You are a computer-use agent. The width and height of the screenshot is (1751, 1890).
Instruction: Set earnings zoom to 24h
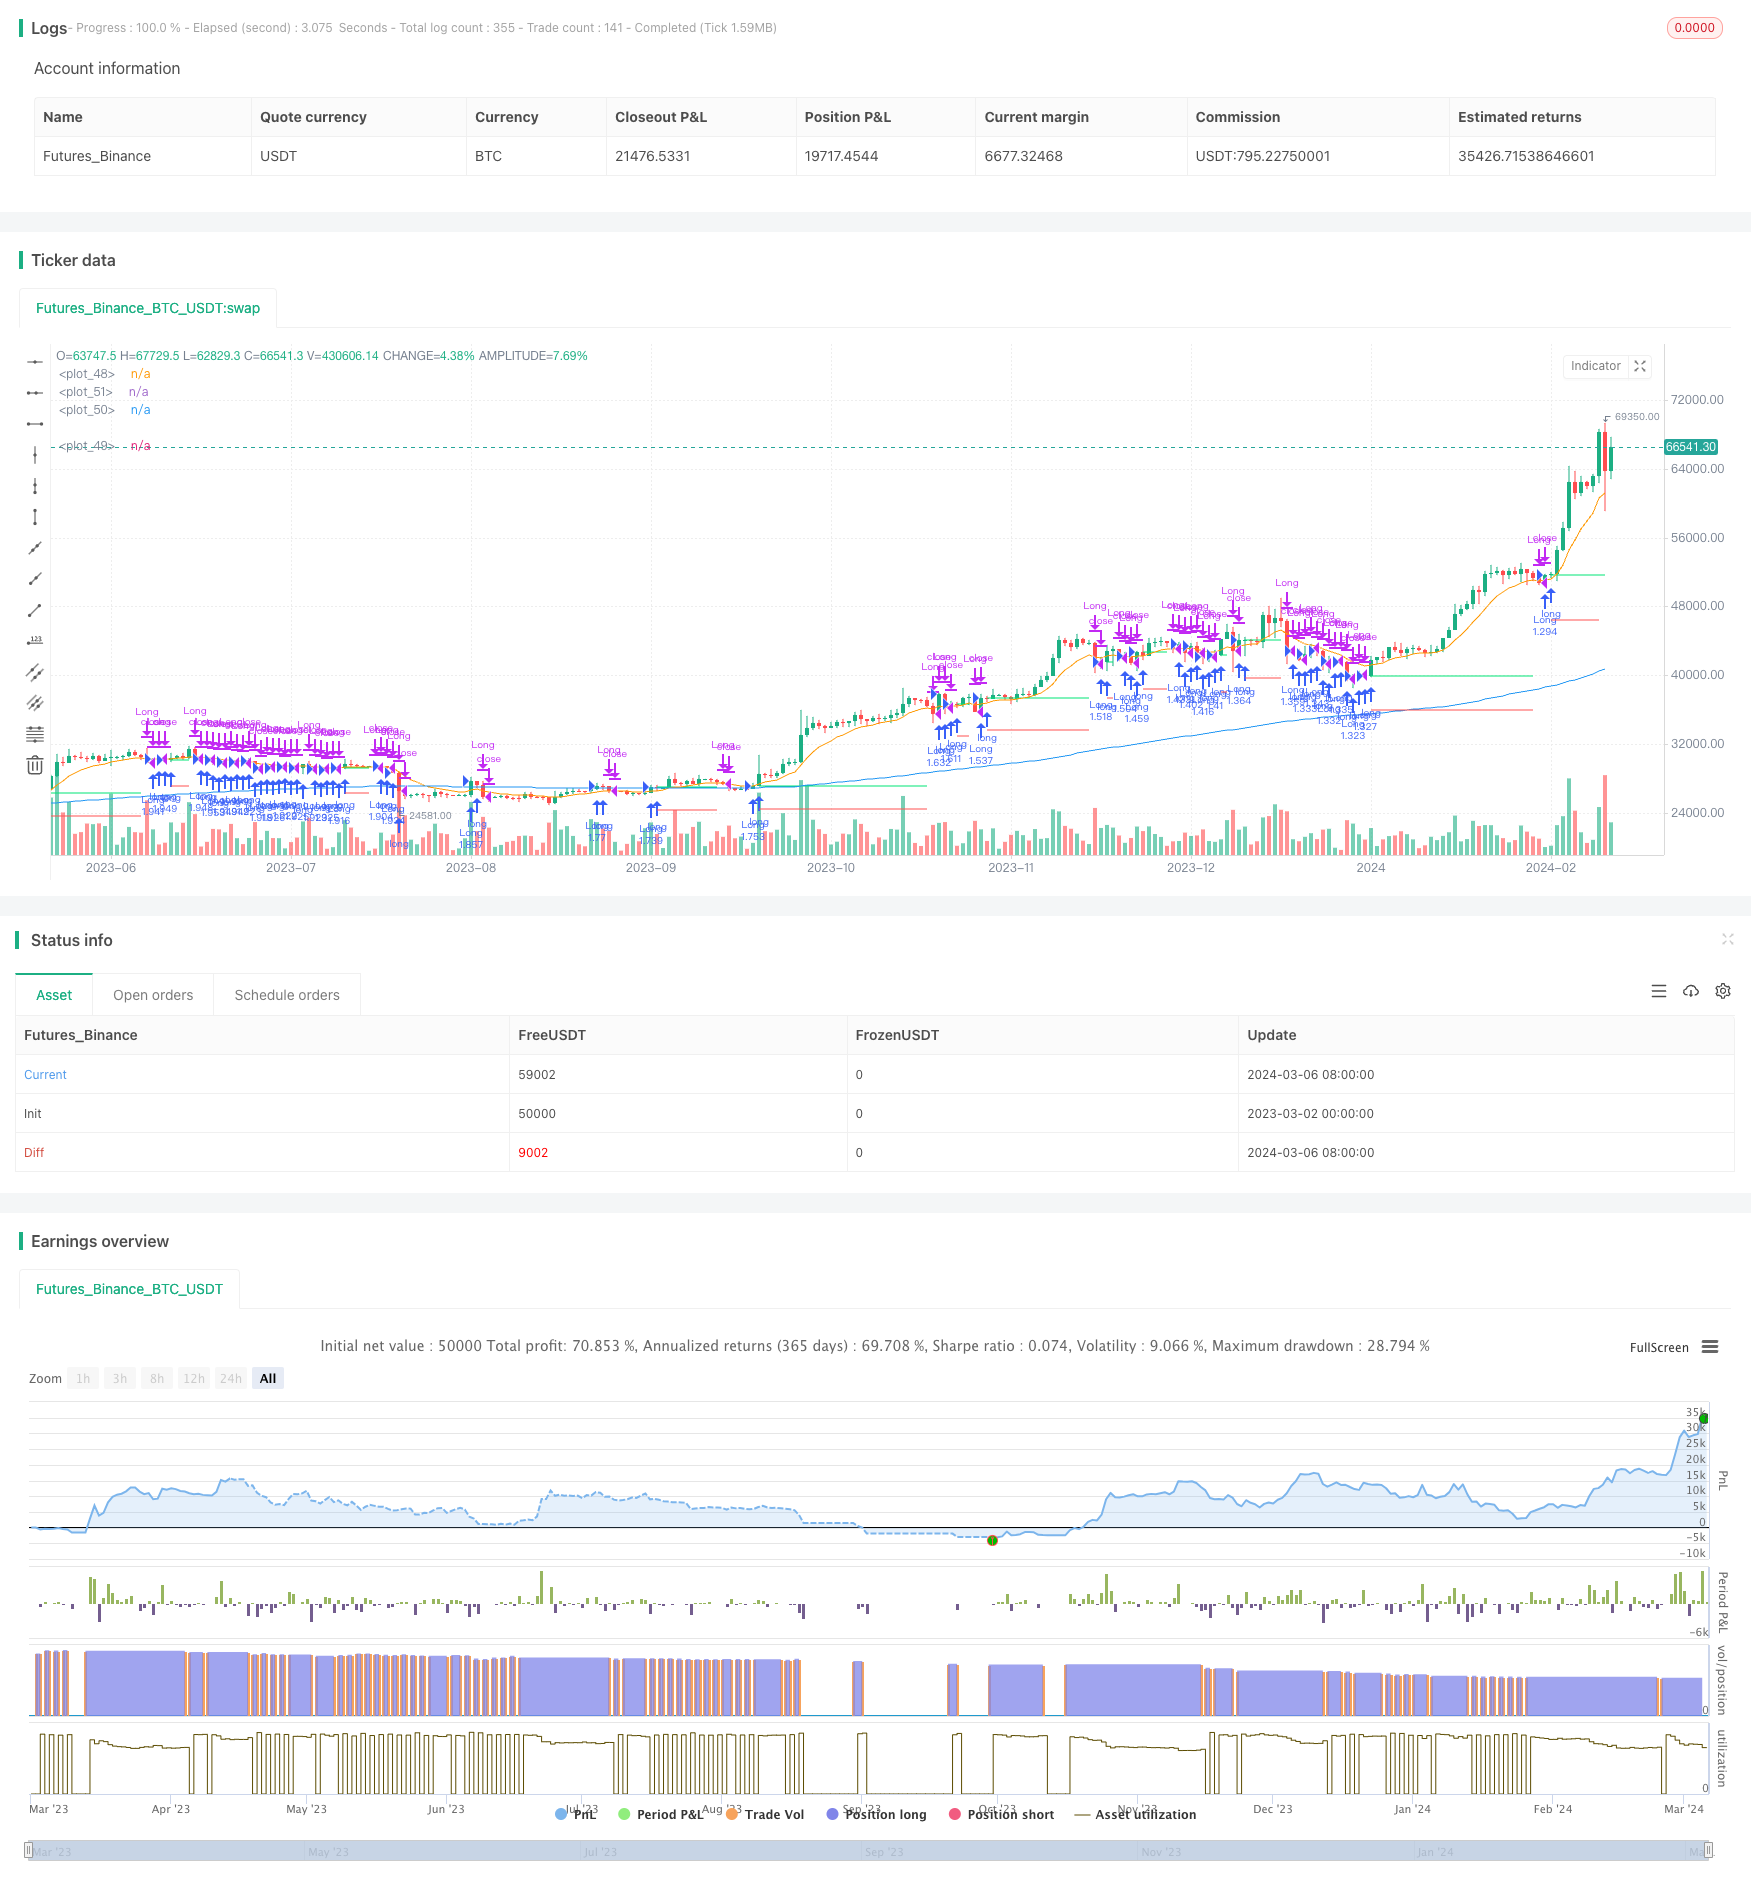[x=231, y=1378]
